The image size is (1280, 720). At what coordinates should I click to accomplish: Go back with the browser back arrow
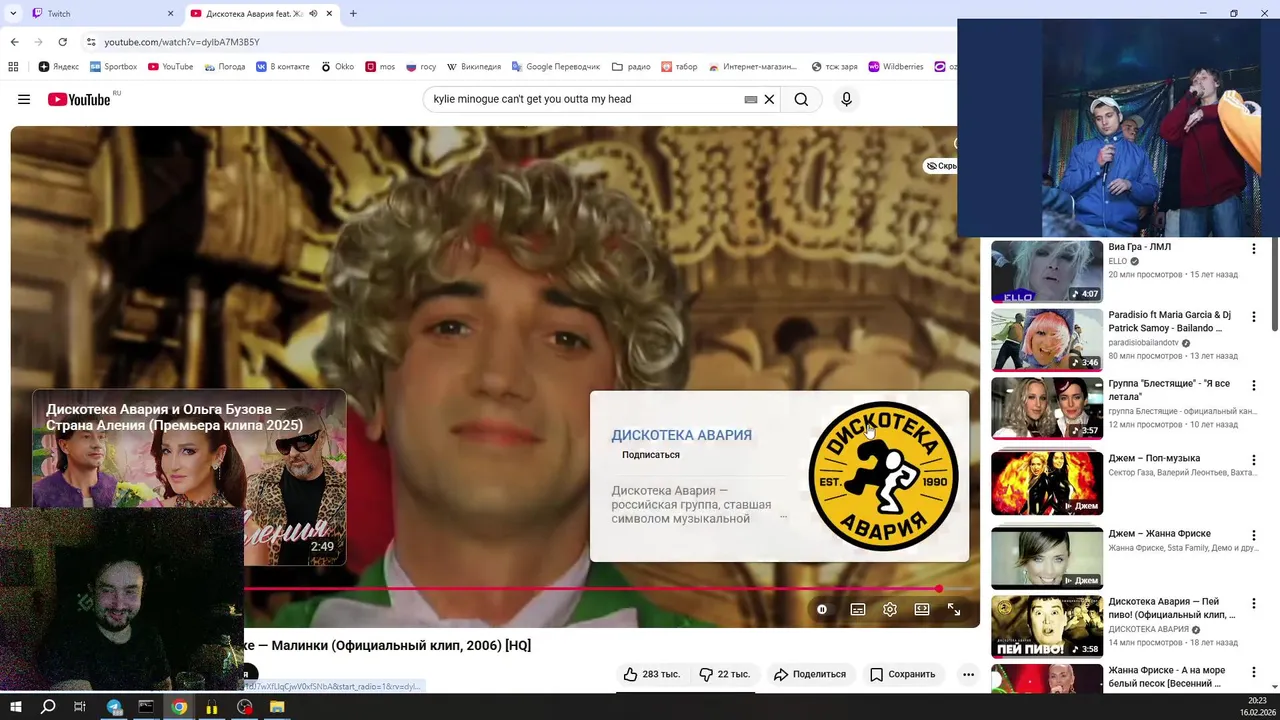tap(14, 42)
